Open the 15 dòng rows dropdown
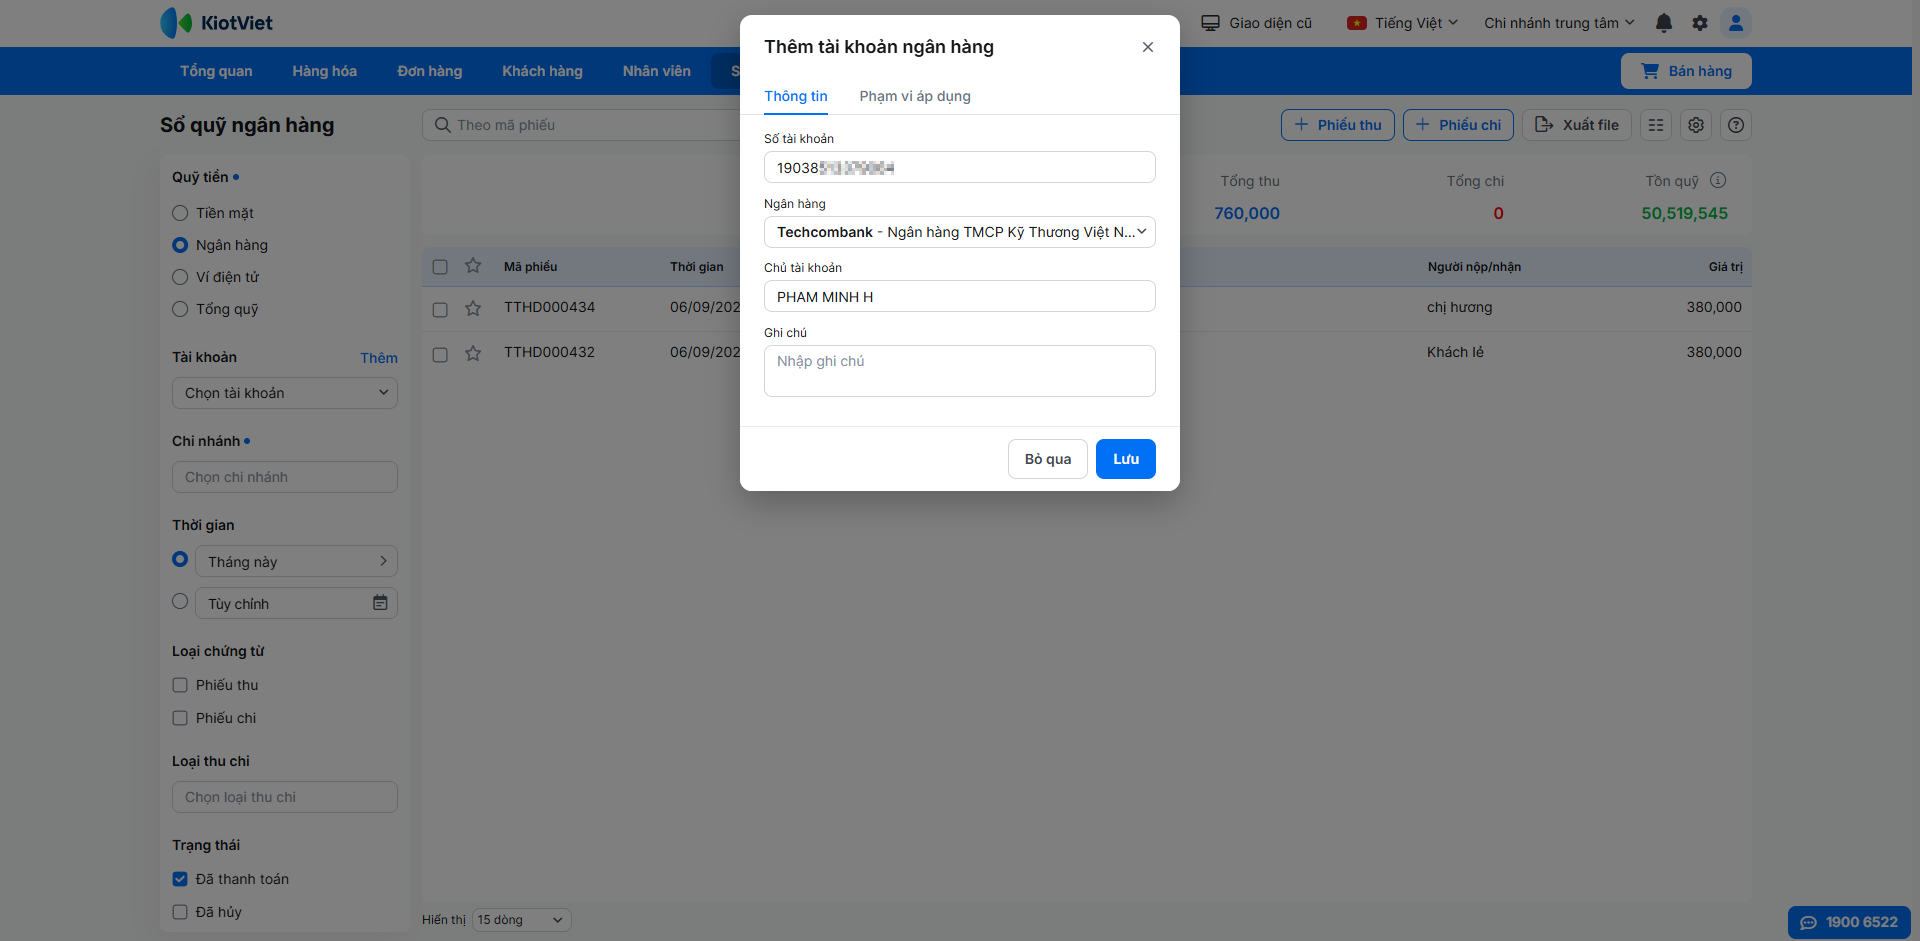This screenshot has width=1920, height=941. (521, 920)
